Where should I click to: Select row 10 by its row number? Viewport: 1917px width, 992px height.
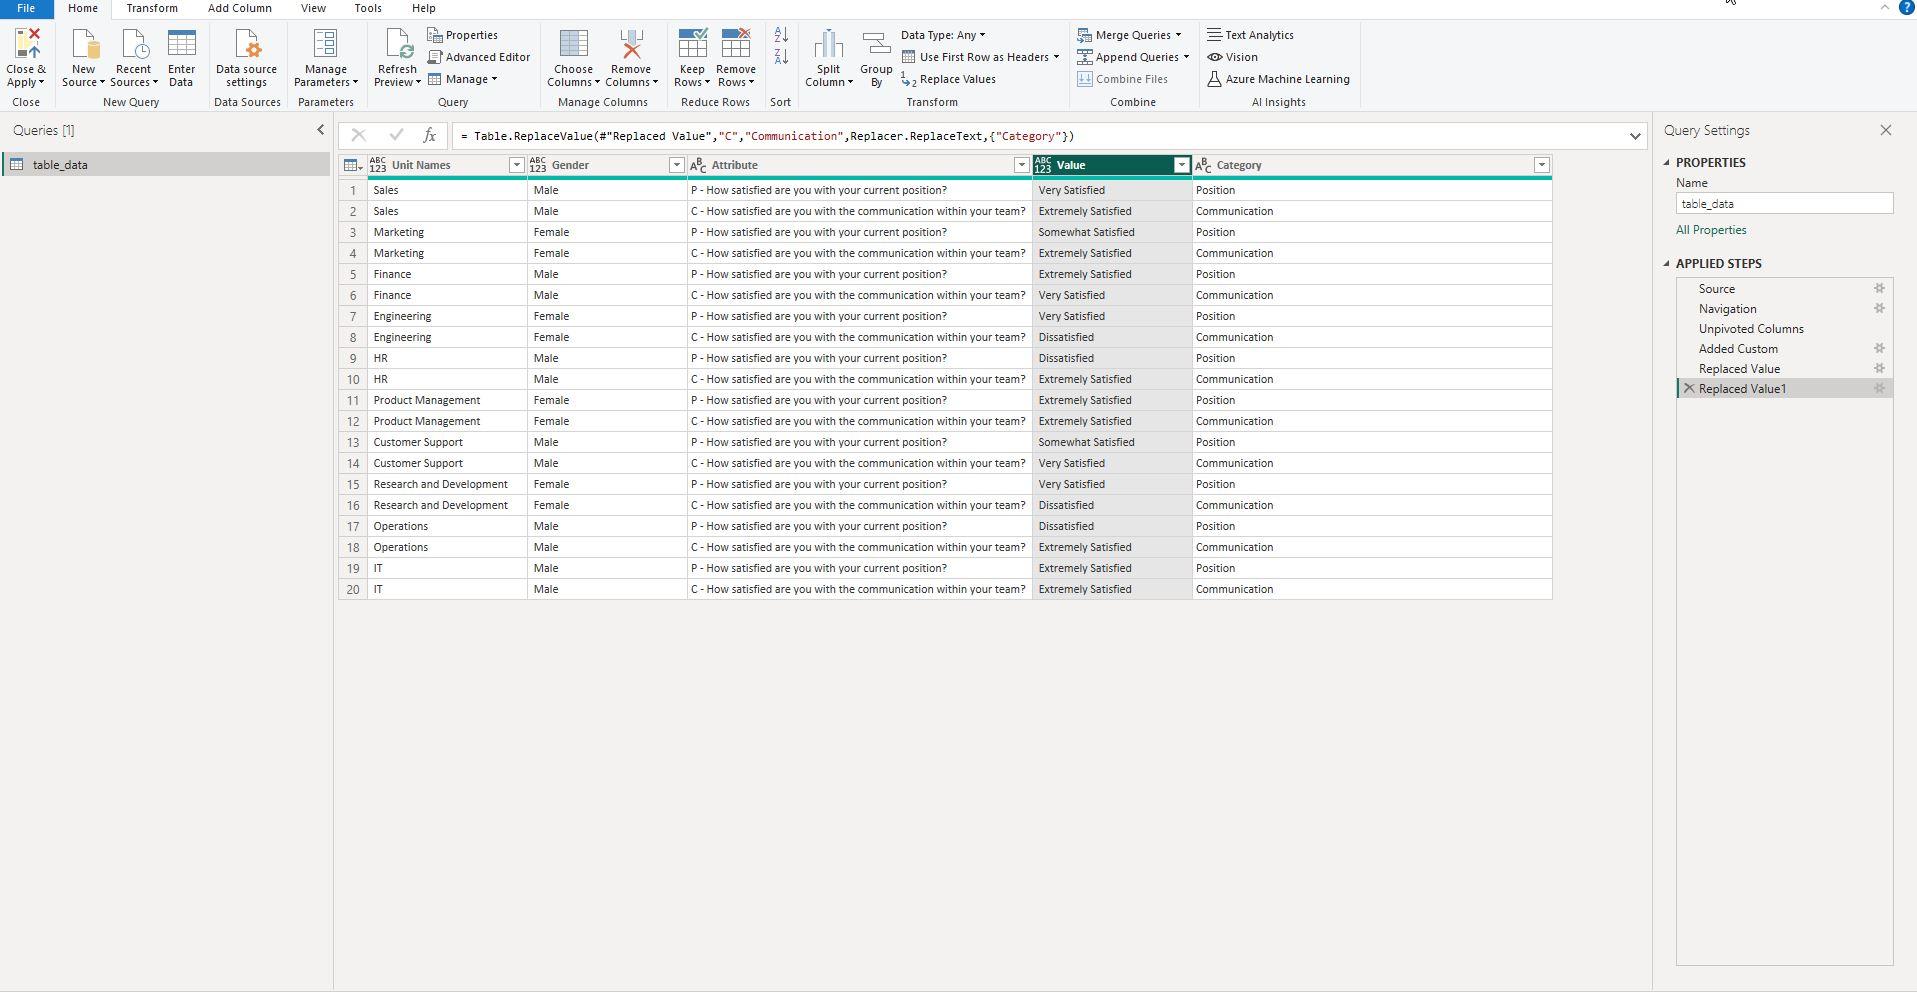[353, 379]
